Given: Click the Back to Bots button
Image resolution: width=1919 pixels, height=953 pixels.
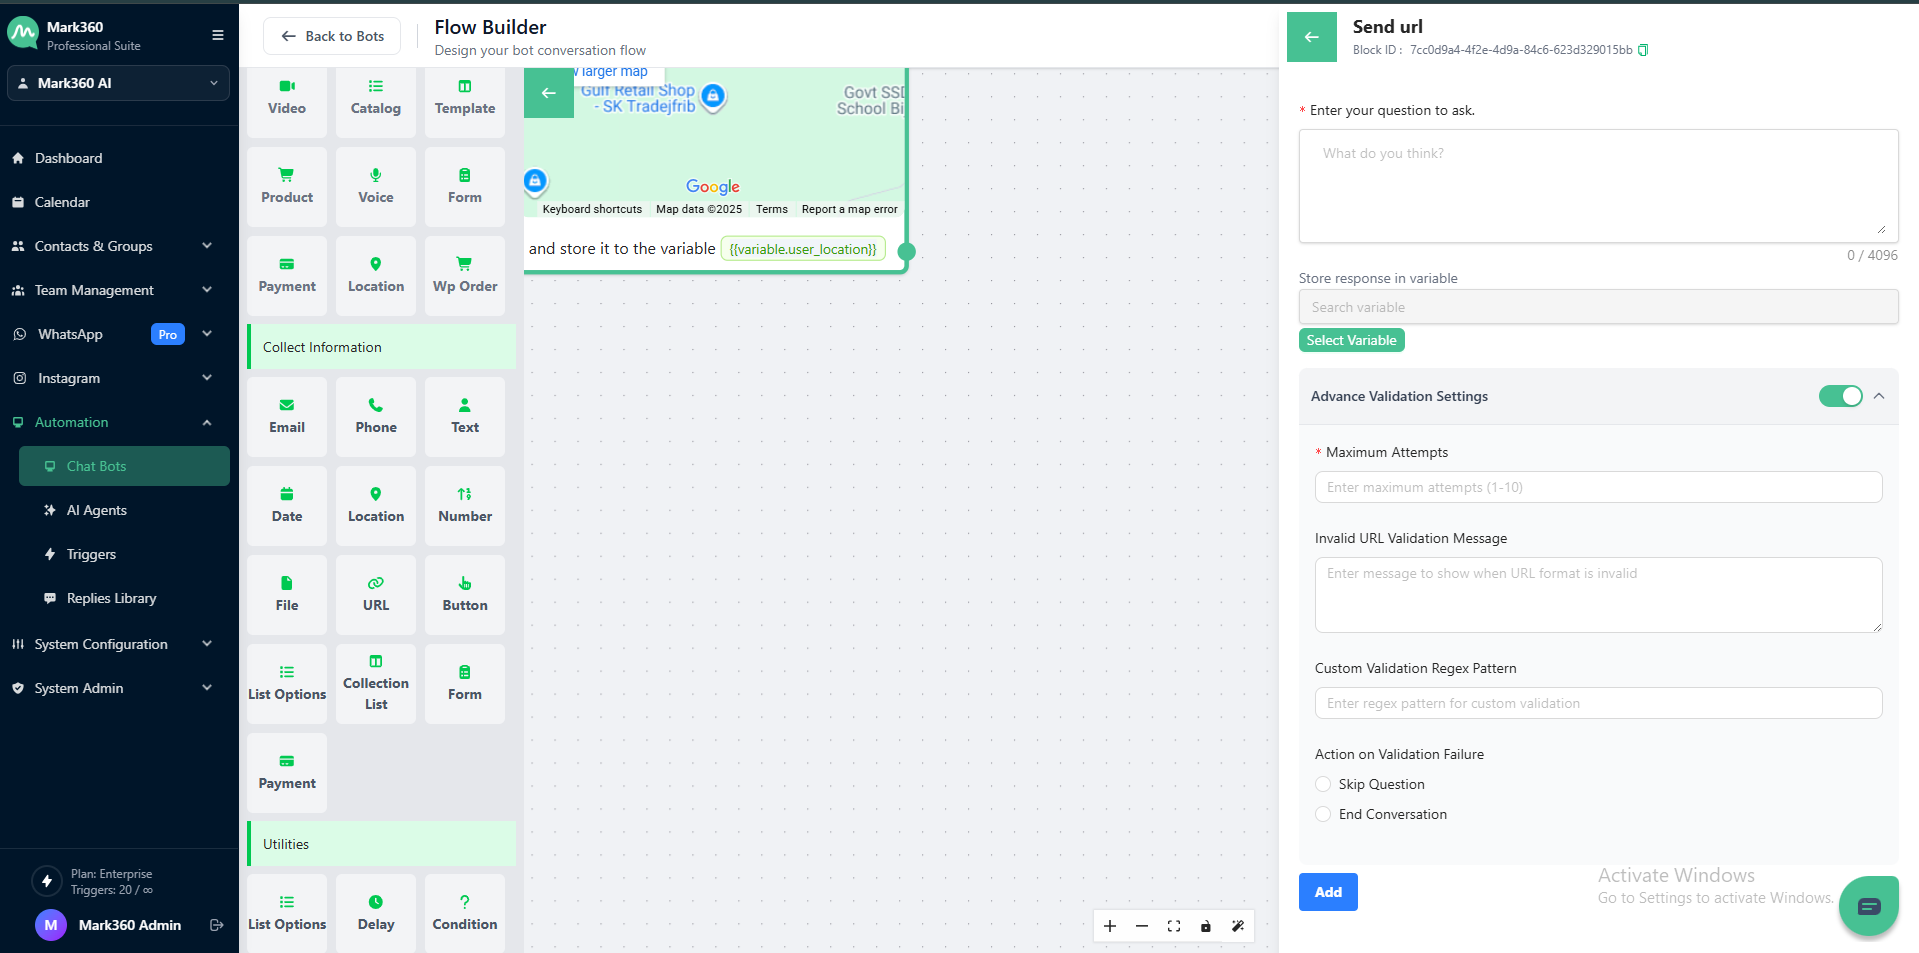Looking at the screenshot, I should 332,36.
